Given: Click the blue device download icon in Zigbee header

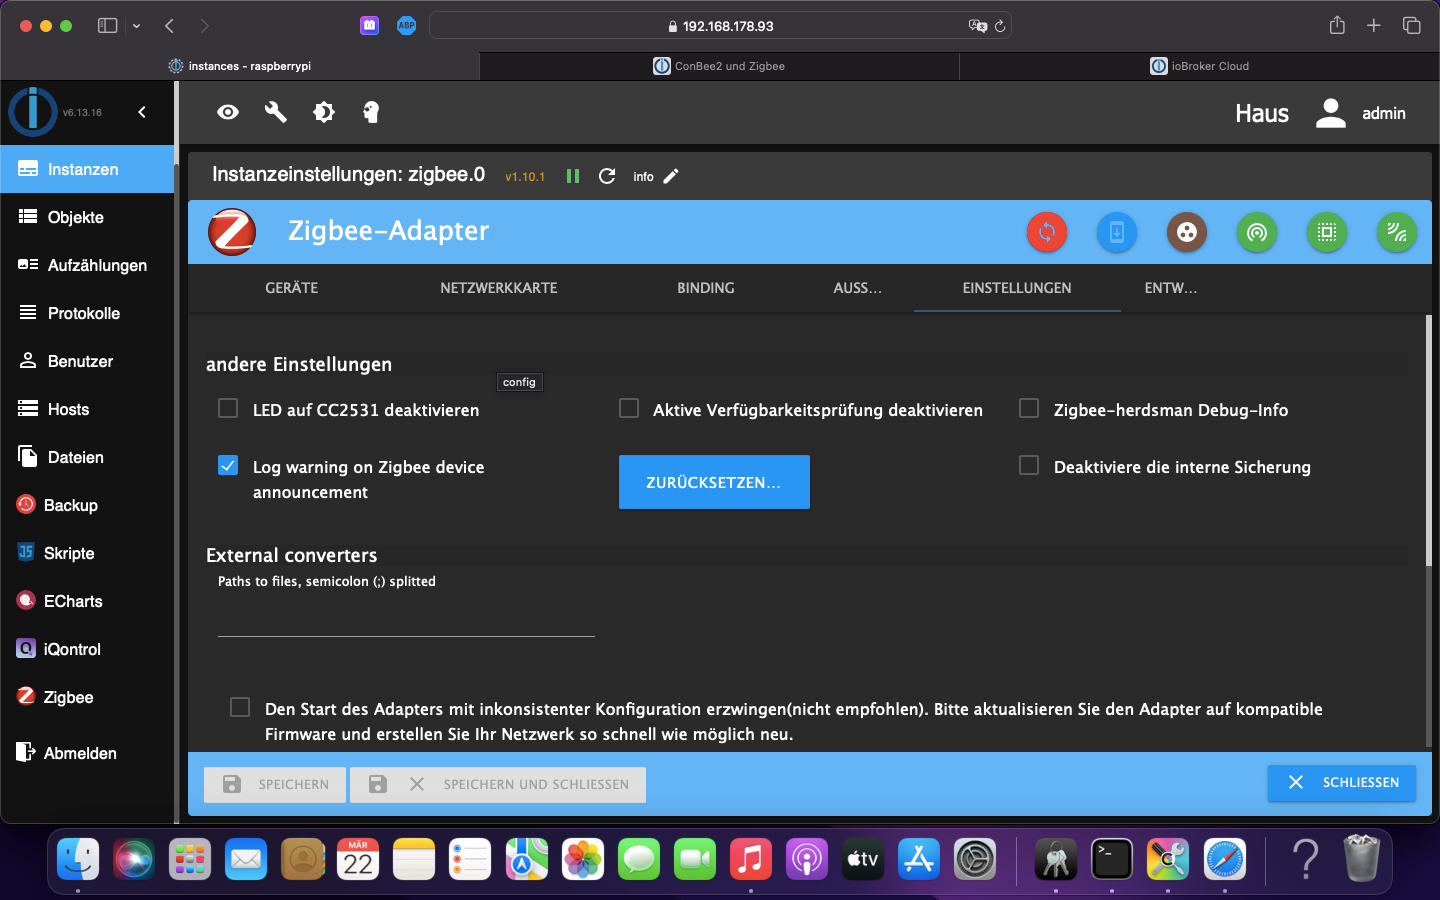Looking at the screenshot, I should coord(1117,232).
